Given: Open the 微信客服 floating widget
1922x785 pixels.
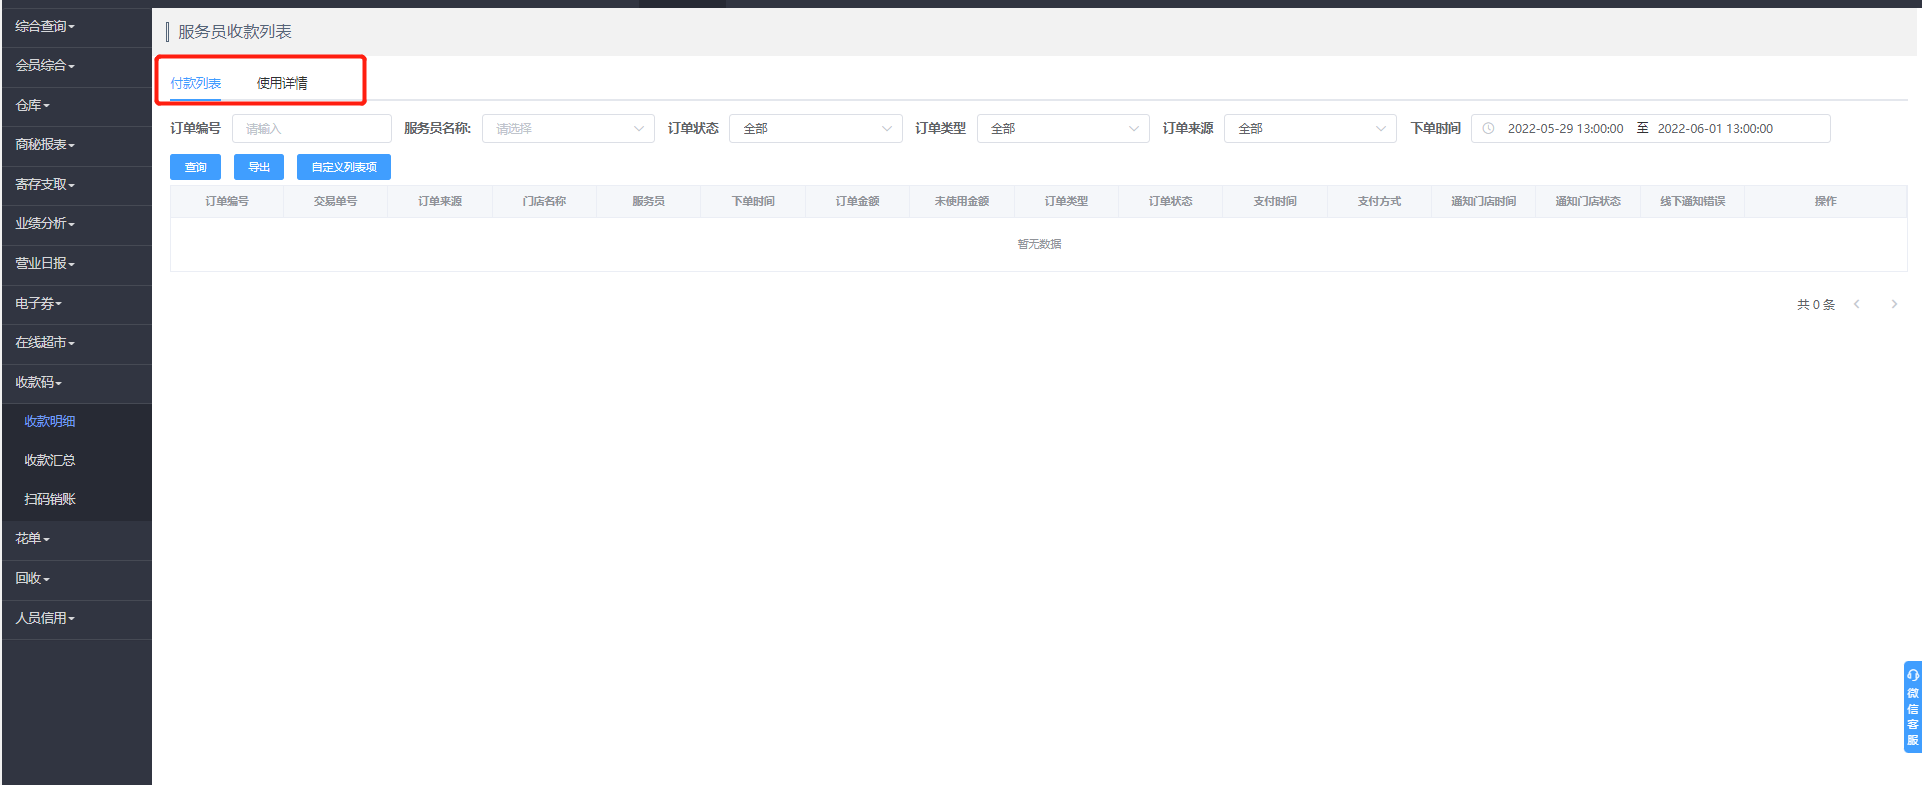Looking at the screenshot, I should click(x=1912, y=707).
